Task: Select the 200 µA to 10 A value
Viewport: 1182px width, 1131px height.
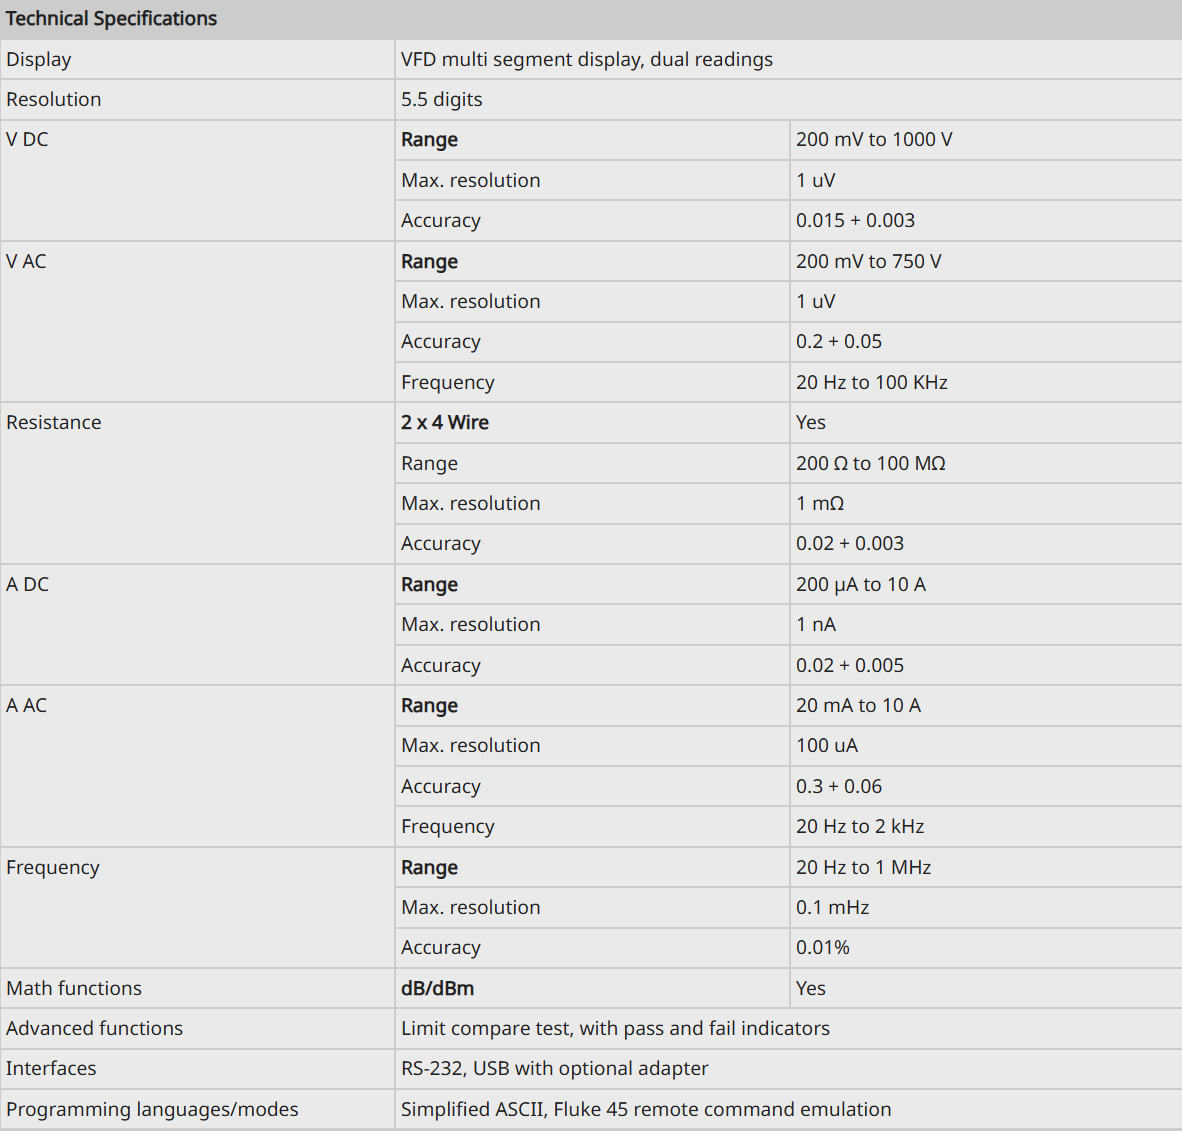Action: point(861,584)
